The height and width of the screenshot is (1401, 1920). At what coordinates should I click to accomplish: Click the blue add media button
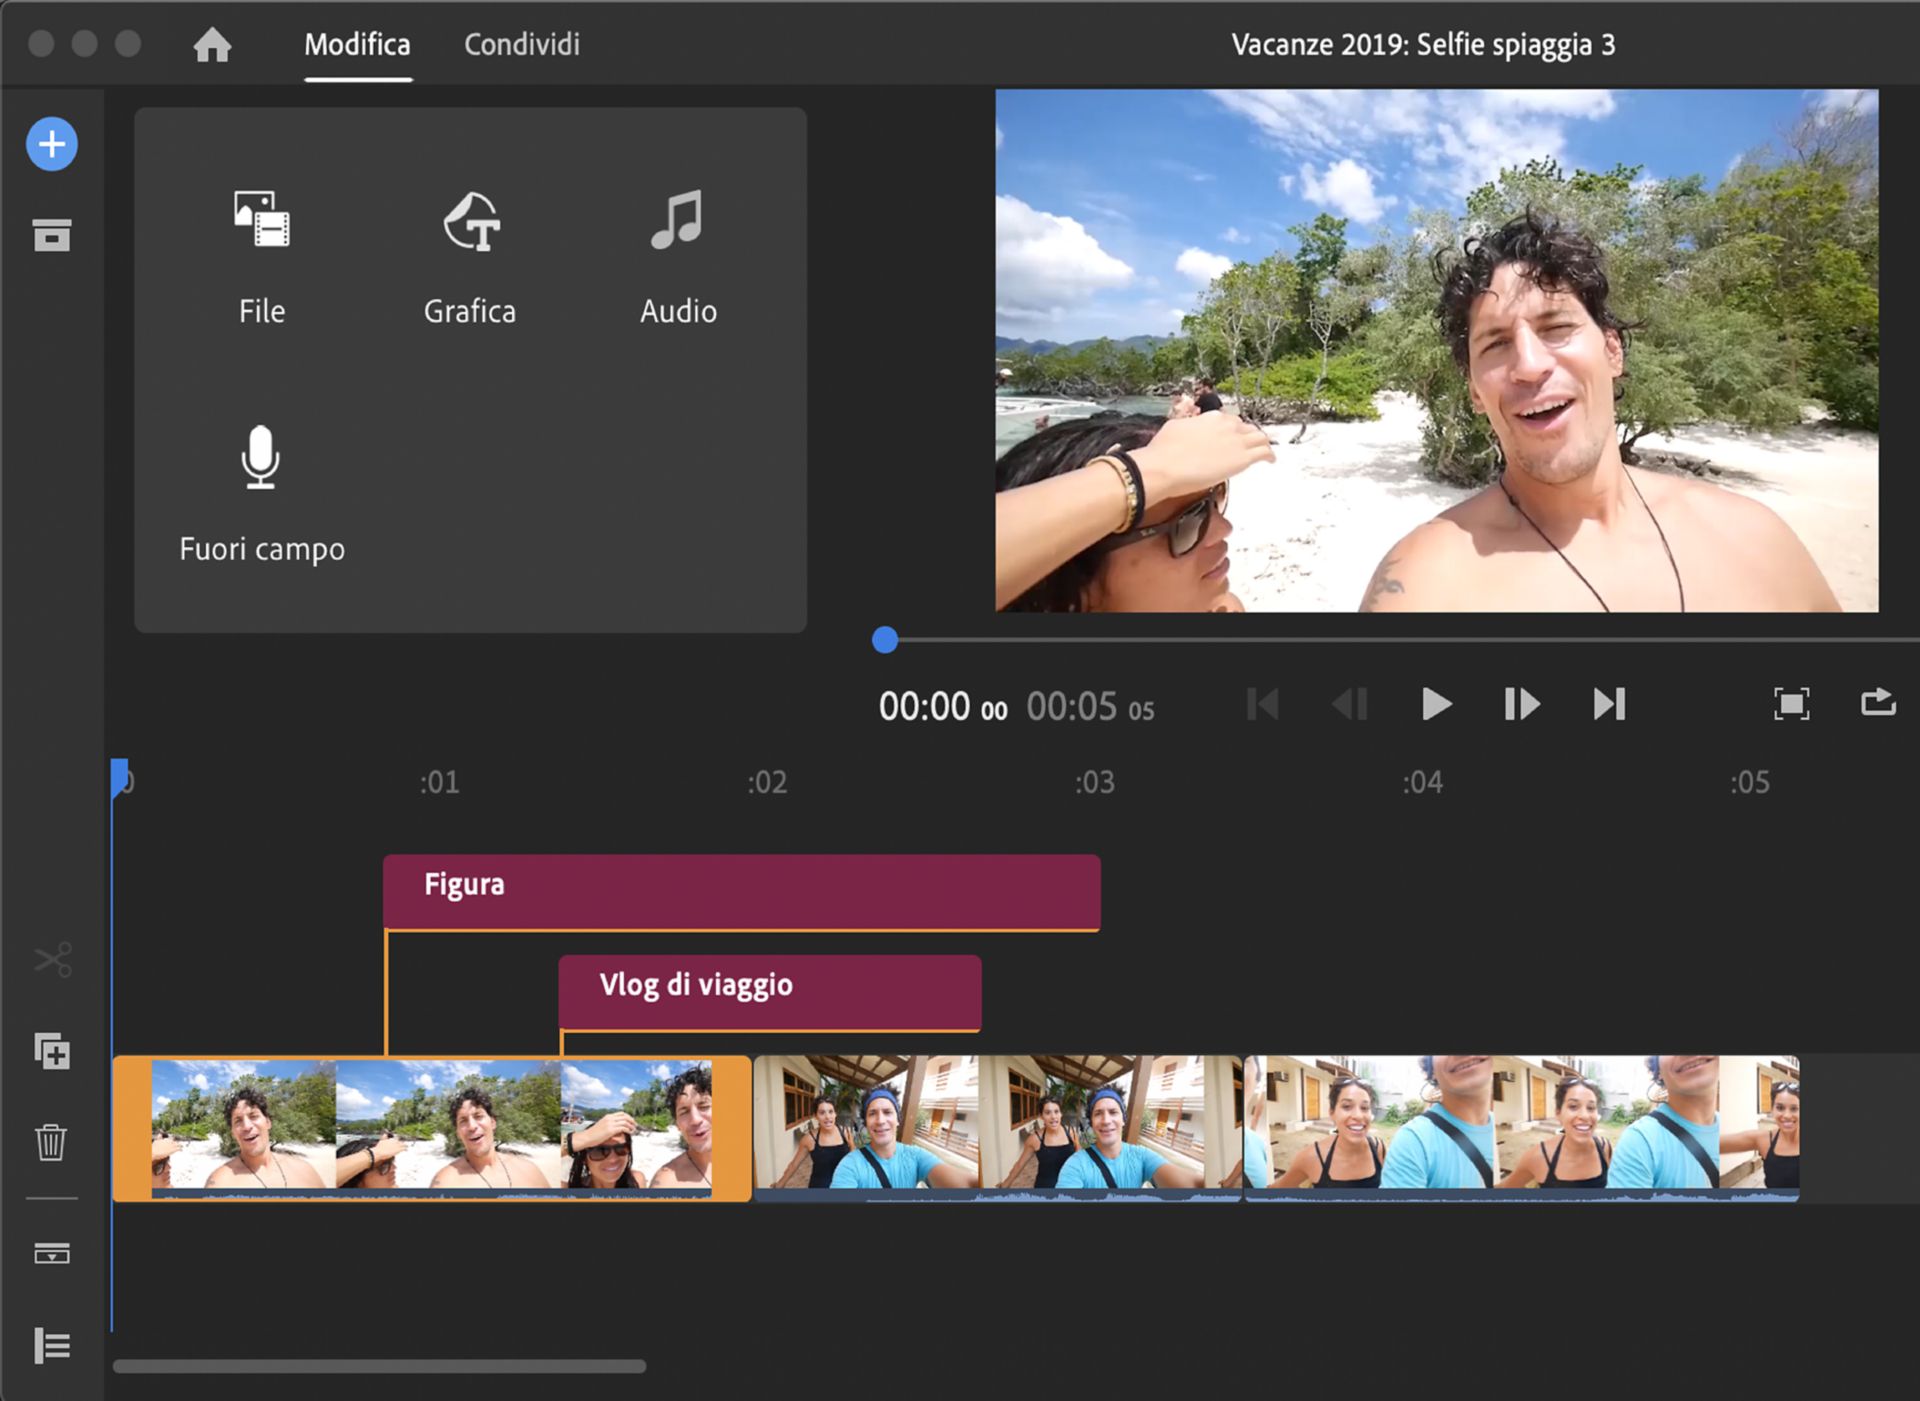(x=52, y=144)
